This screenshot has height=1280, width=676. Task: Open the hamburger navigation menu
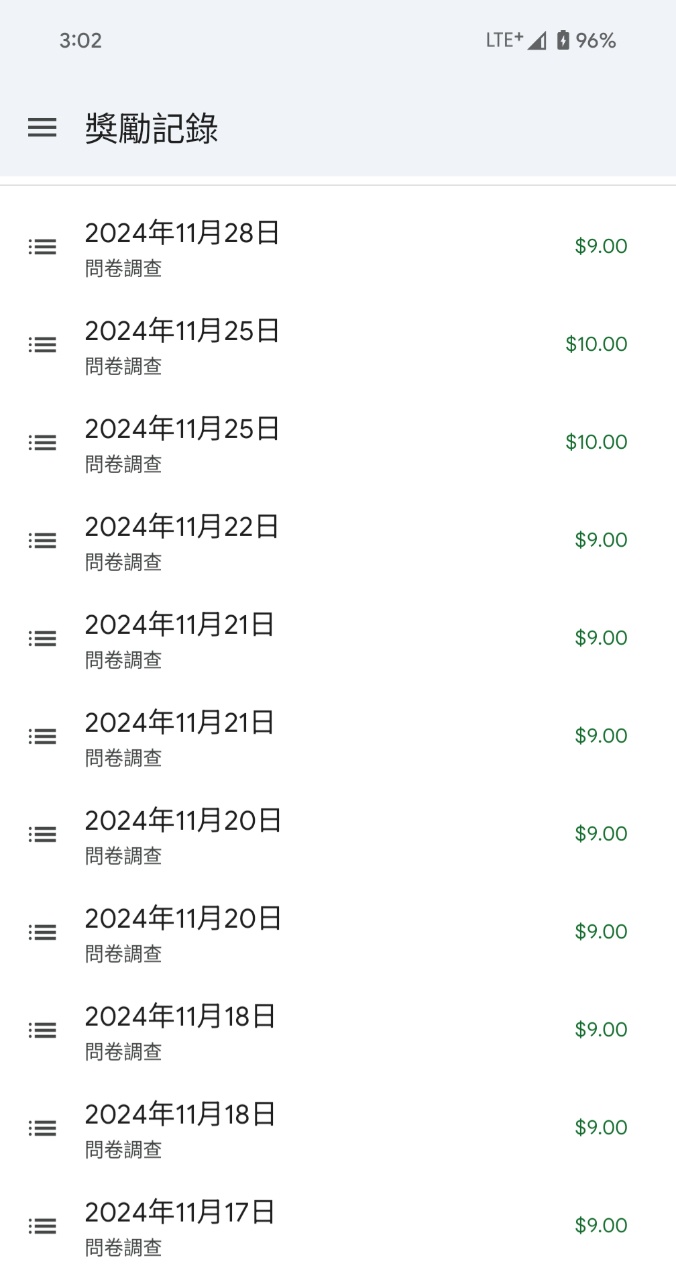(x=42, y=128)
